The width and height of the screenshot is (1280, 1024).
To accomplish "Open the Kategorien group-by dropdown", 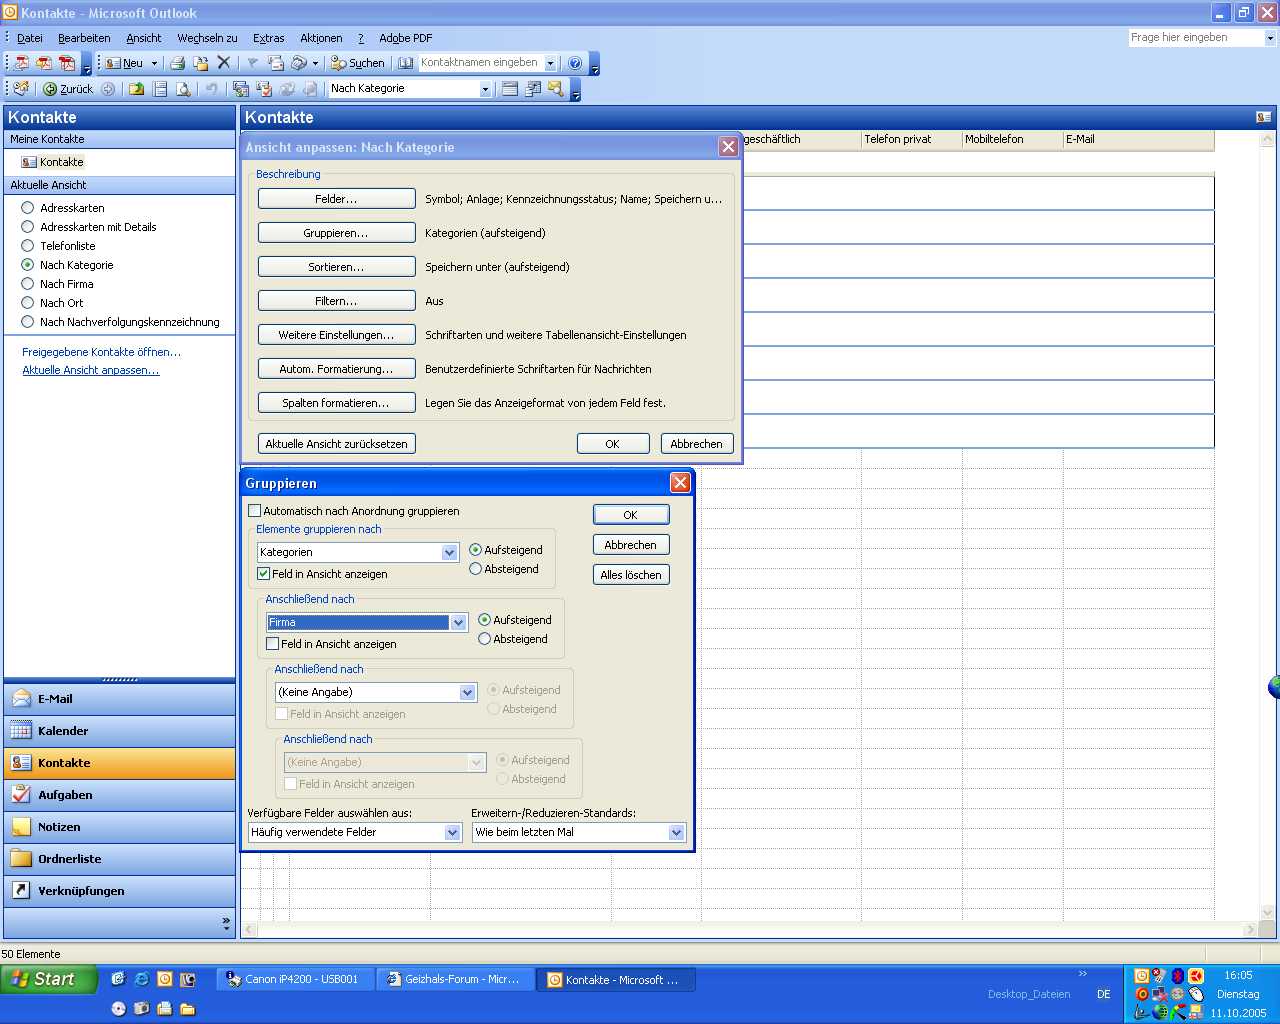I will pyautogui.click(x=449, y=552).
